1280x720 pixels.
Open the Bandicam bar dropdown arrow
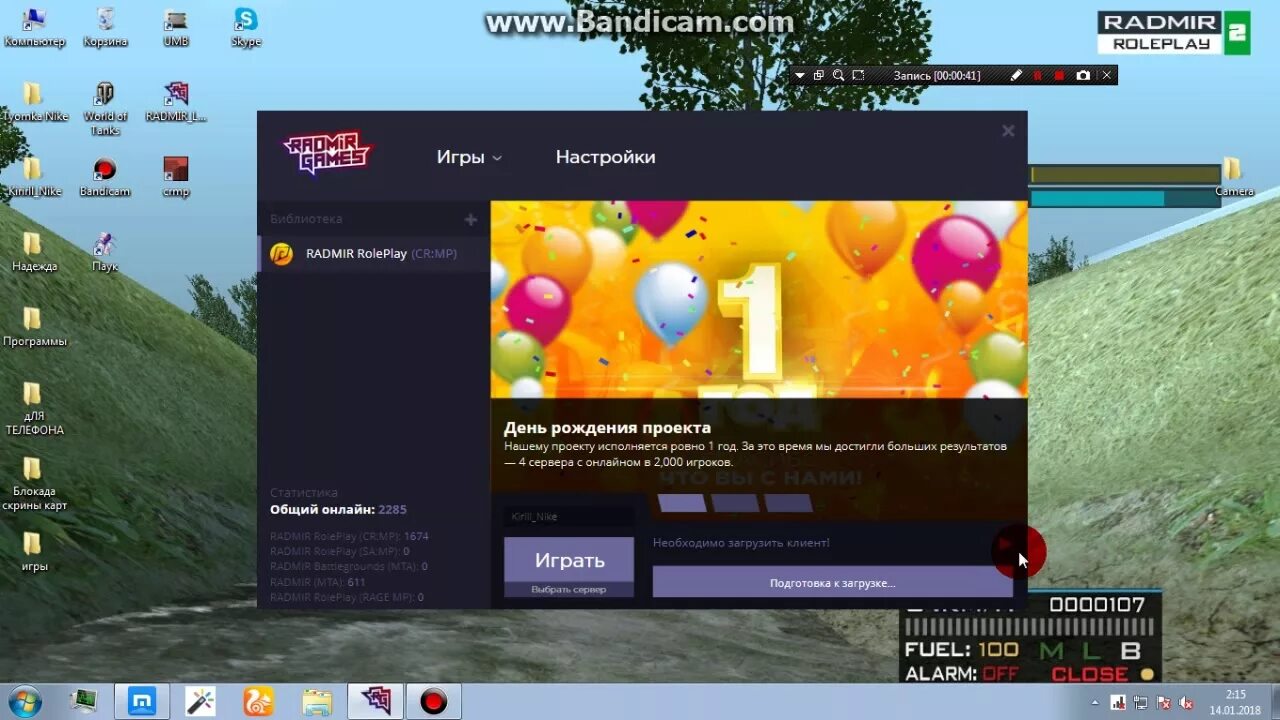(x=800, y=75)
